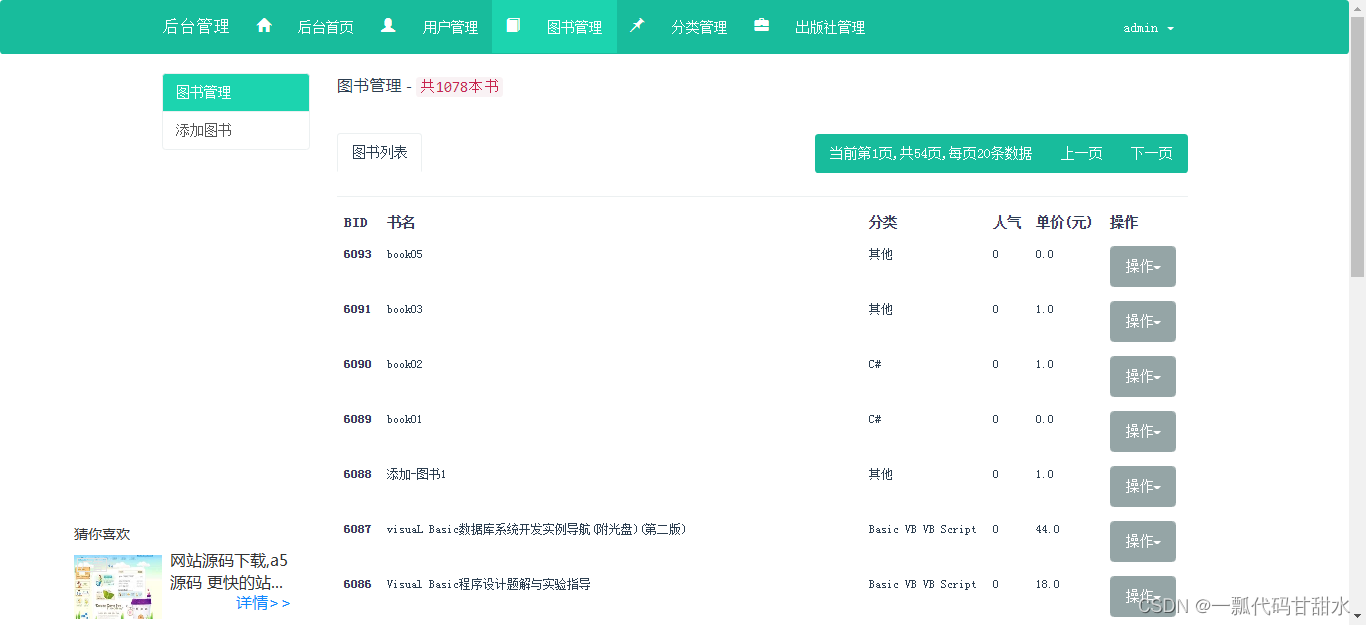The height and width of the screenshot is (625, 1366).
Task: Select 分类管理 in the top menu
Action: [x=699, y=27]
